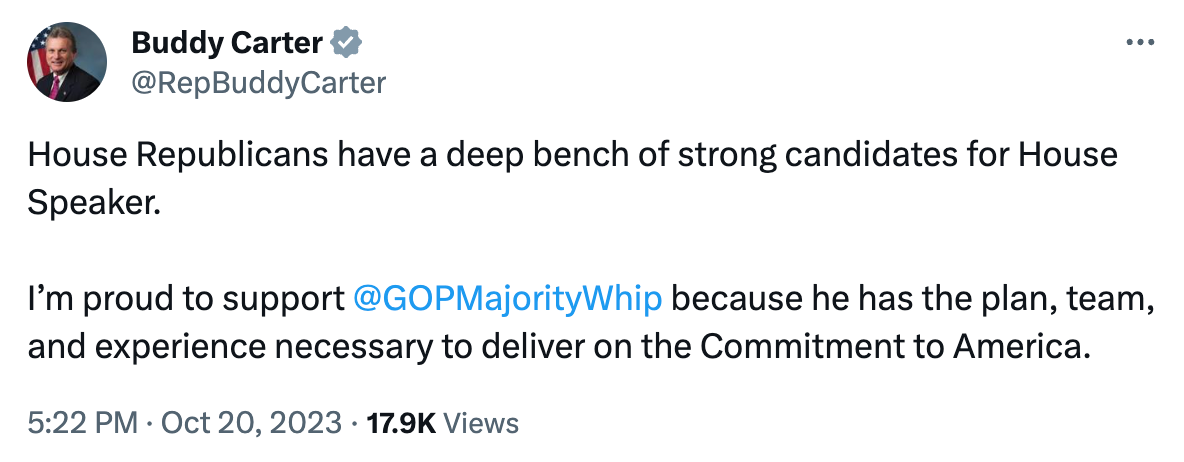Click the 5:22 PM Oct 20, 2023 timestamp
Viewport: 1184px width, 462px height.
coord(185,423)
